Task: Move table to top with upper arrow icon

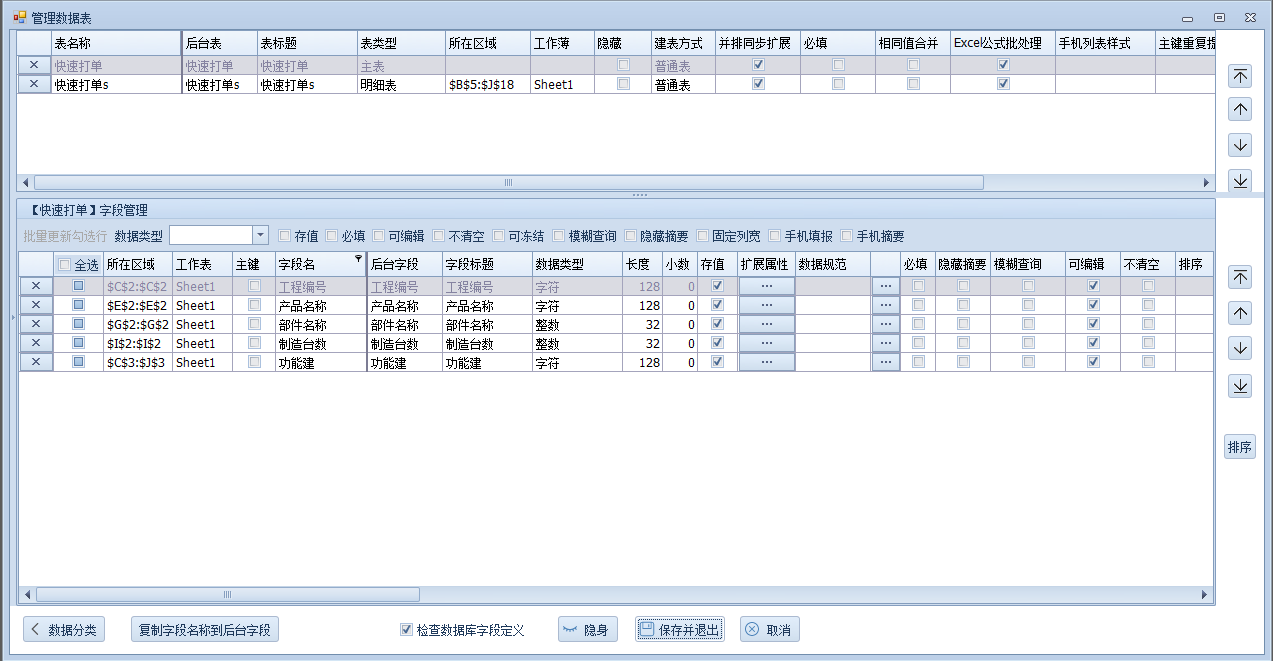Action: (1240, 76)
